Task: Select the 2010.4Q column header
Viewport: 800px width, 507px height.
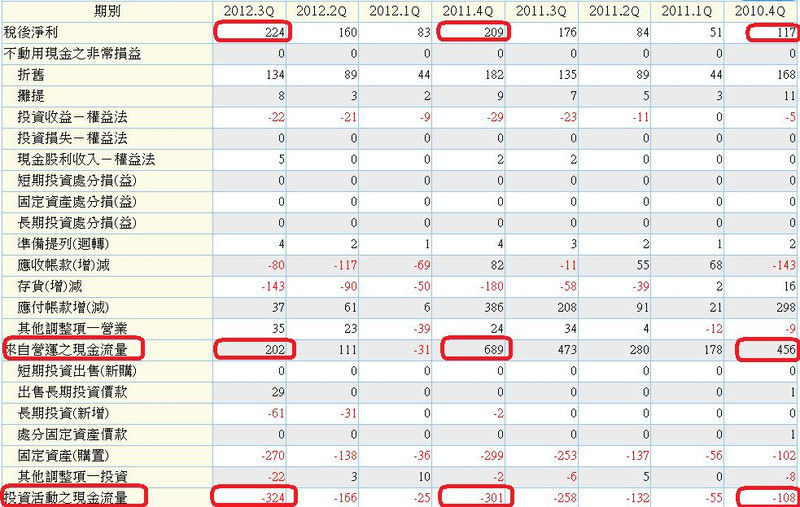Action: (x=760, y=11)
